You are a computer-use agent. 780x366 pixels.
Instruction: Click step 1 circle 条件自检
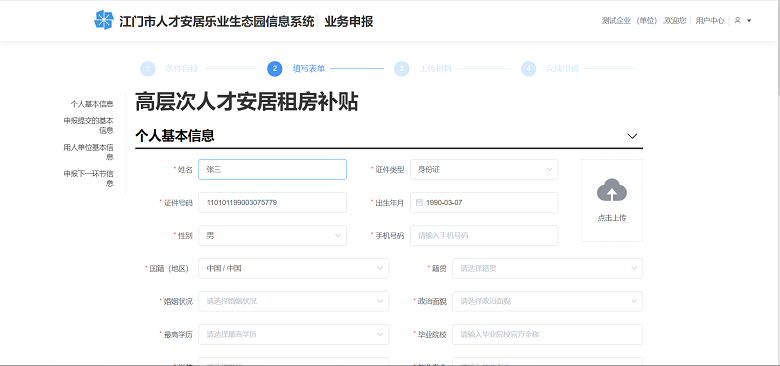click(148, 69)
